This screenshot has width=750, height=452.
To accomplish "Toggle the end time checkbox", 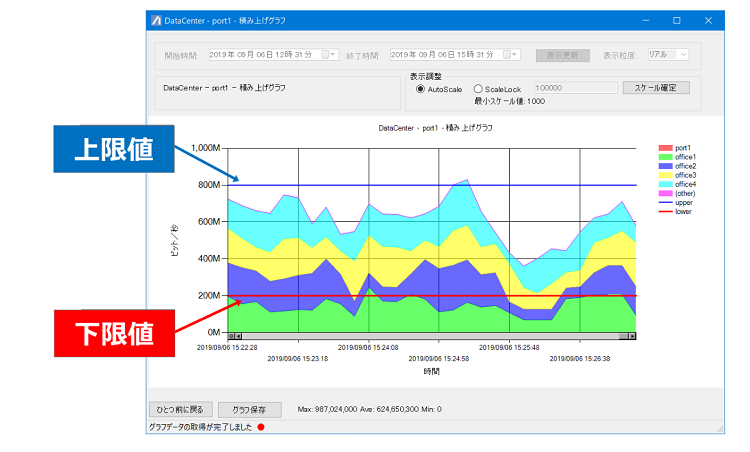I will [x=507, y=55].
